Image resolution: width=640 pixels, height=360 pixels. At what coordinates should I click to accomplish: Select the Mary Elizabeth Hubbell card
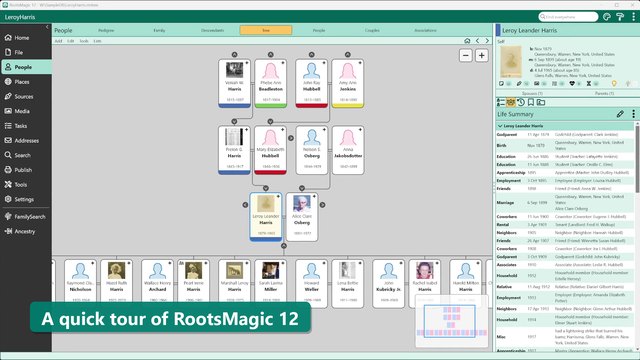click(270, 150)
